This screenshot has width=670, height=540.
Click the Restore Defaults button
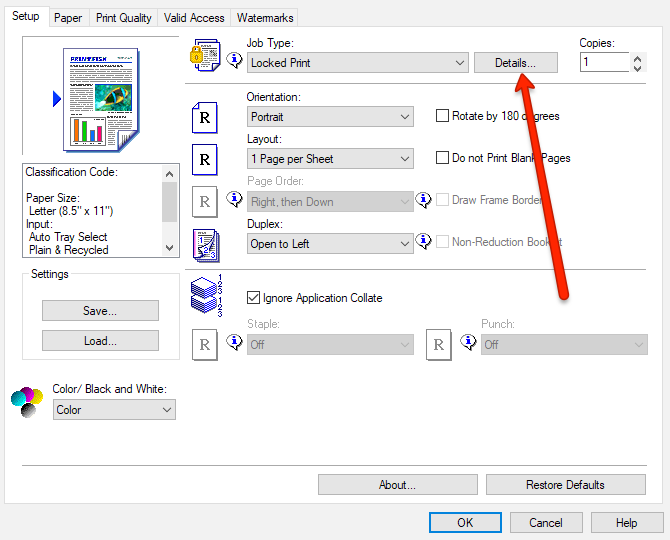565,485
